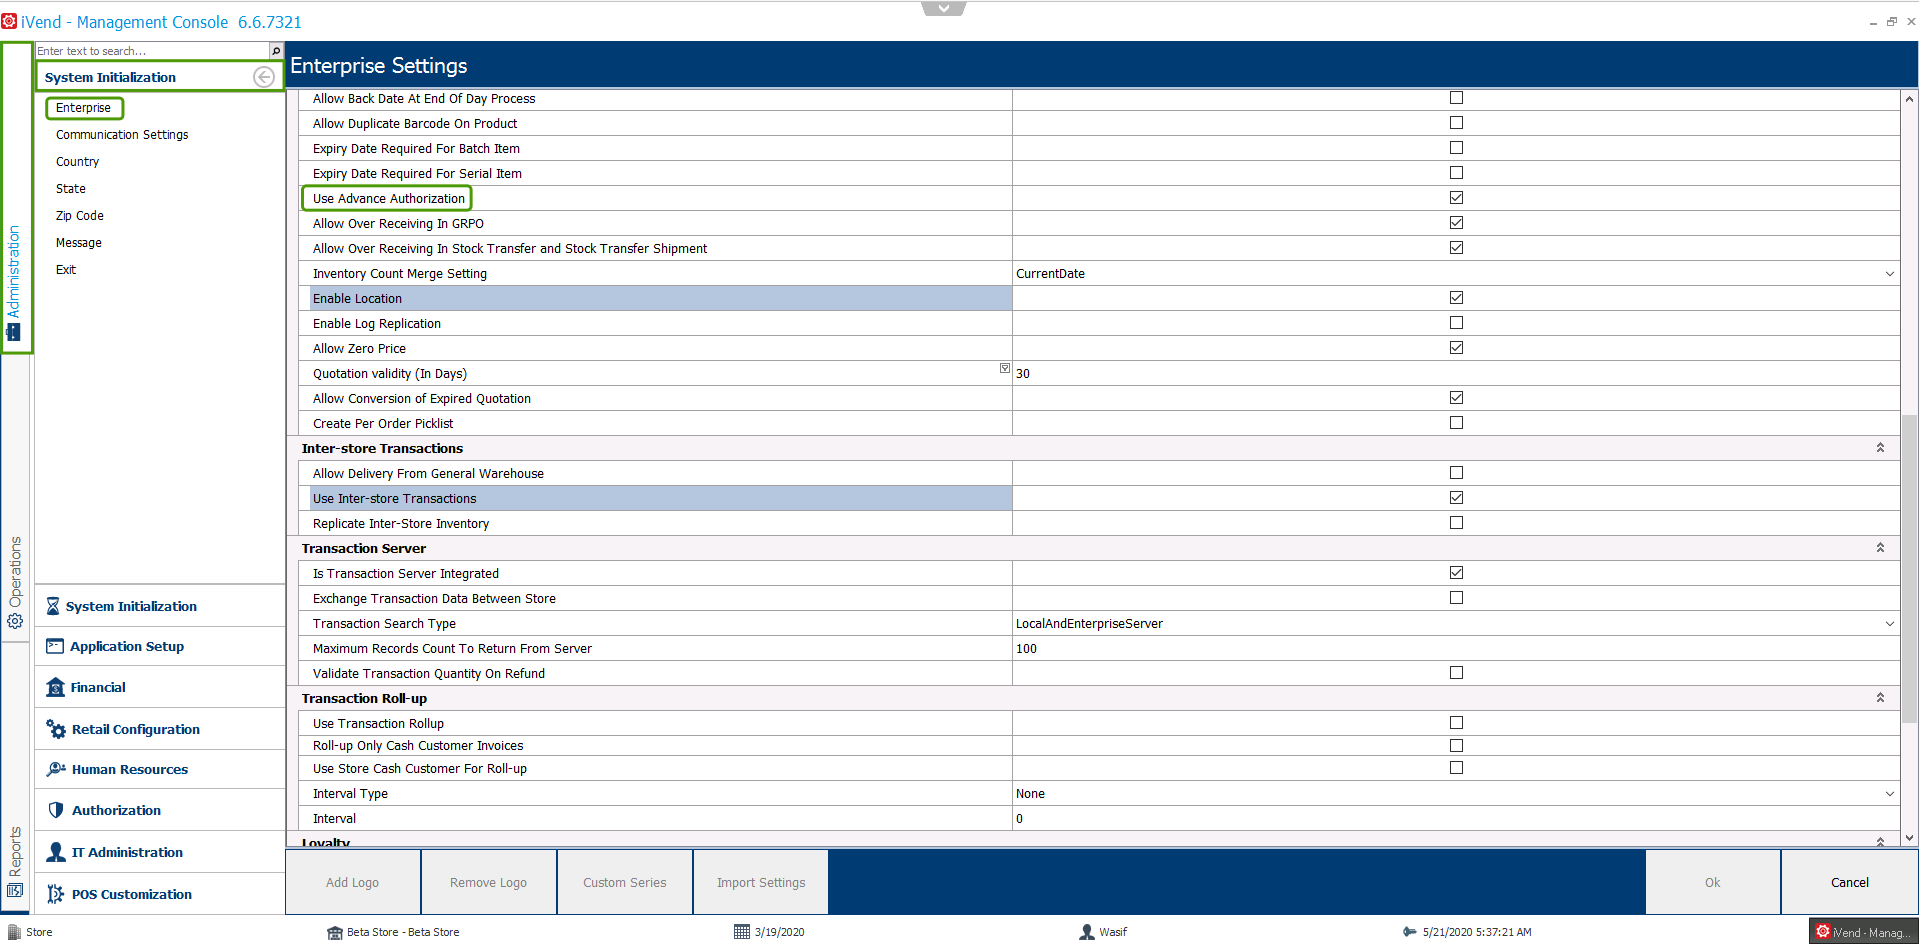The image size is (1919, 944).
Task: Open the Transaction Search Type dropdown
Action: (x=1889, y=624)
